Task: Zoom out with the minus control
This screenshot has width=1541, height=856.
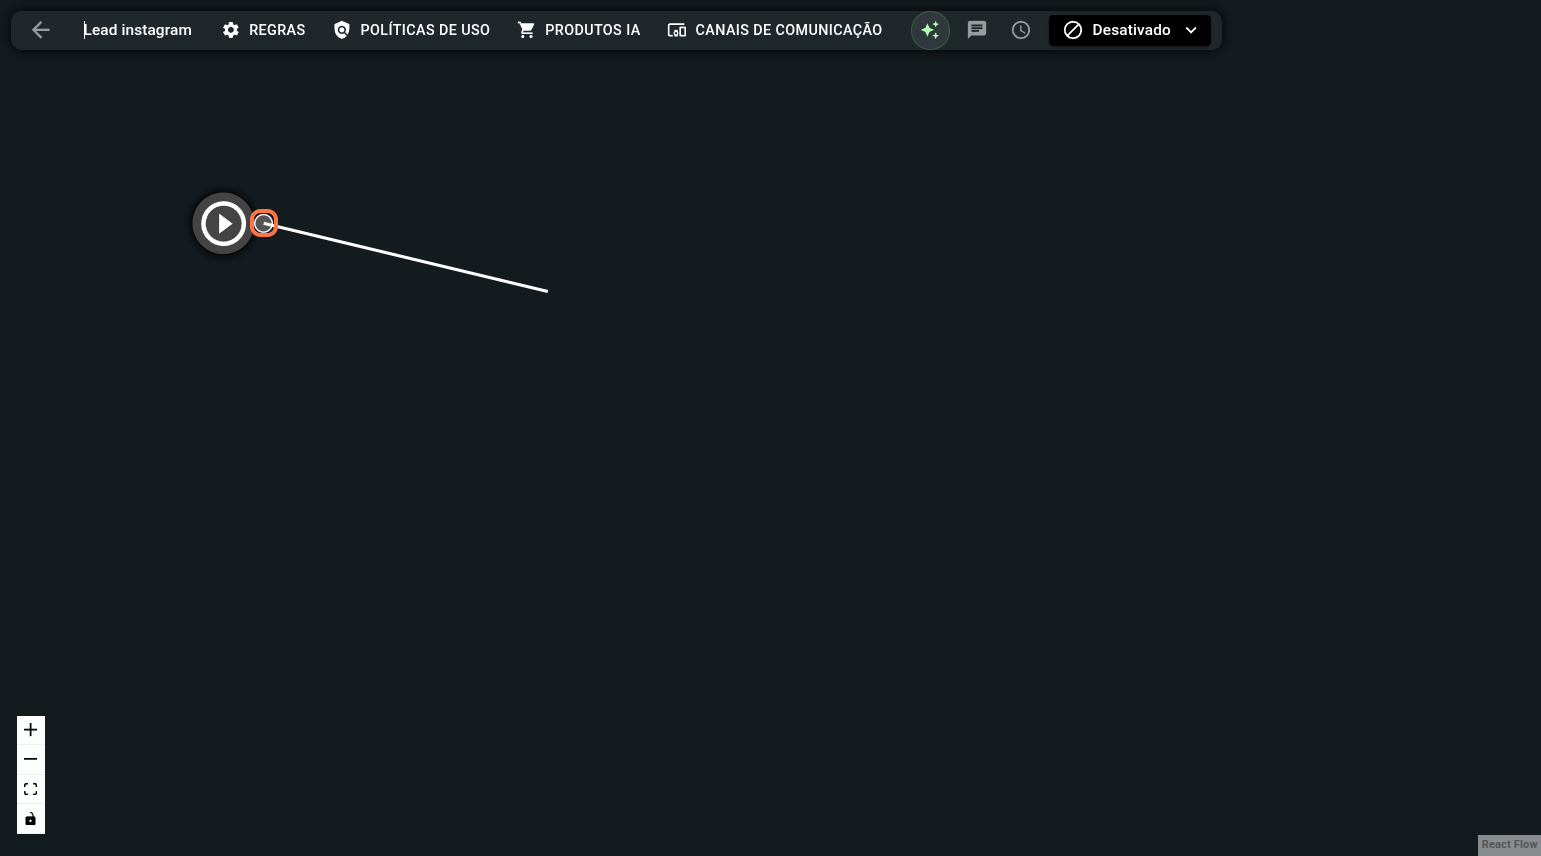Action: point(31,760)
